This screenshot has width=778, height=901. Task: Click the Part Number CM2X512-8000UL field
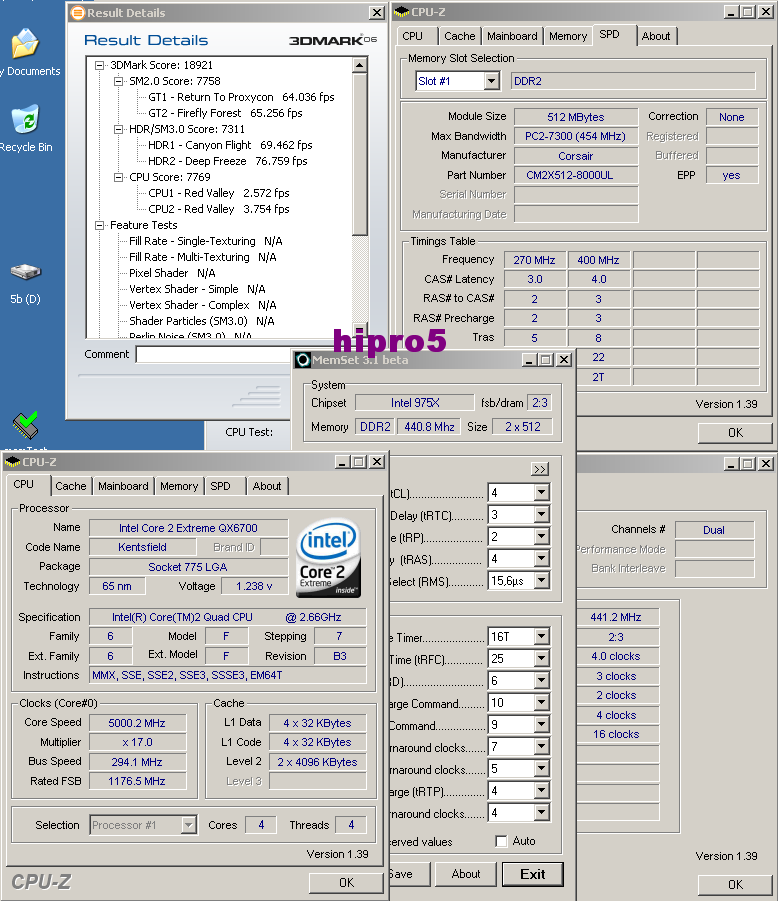pyautogui.click(x=576, y=175)
